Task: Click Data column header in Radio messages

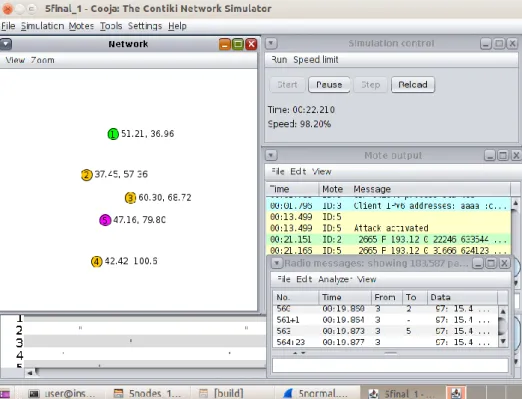Action: tap(462, 297)
